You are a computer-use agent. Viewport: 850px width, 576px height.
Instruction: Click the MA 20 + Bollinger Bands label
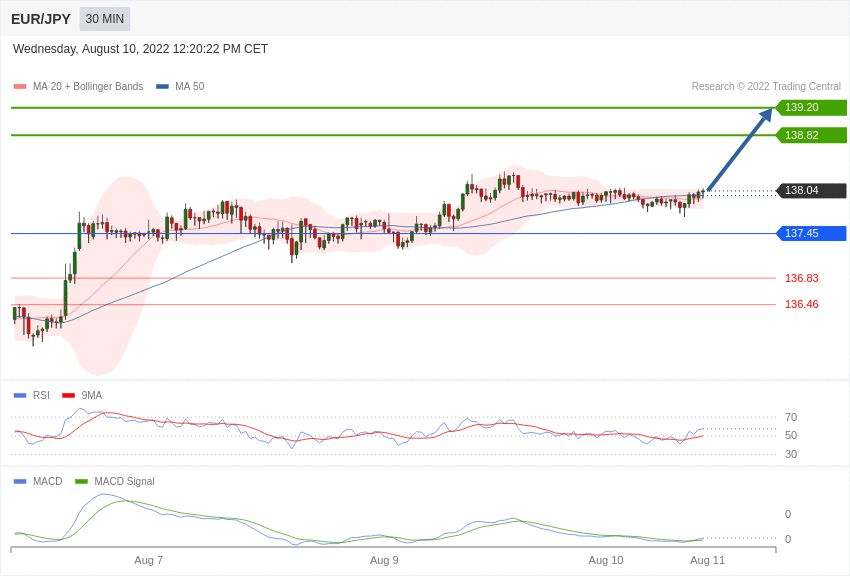coord(88,87)
